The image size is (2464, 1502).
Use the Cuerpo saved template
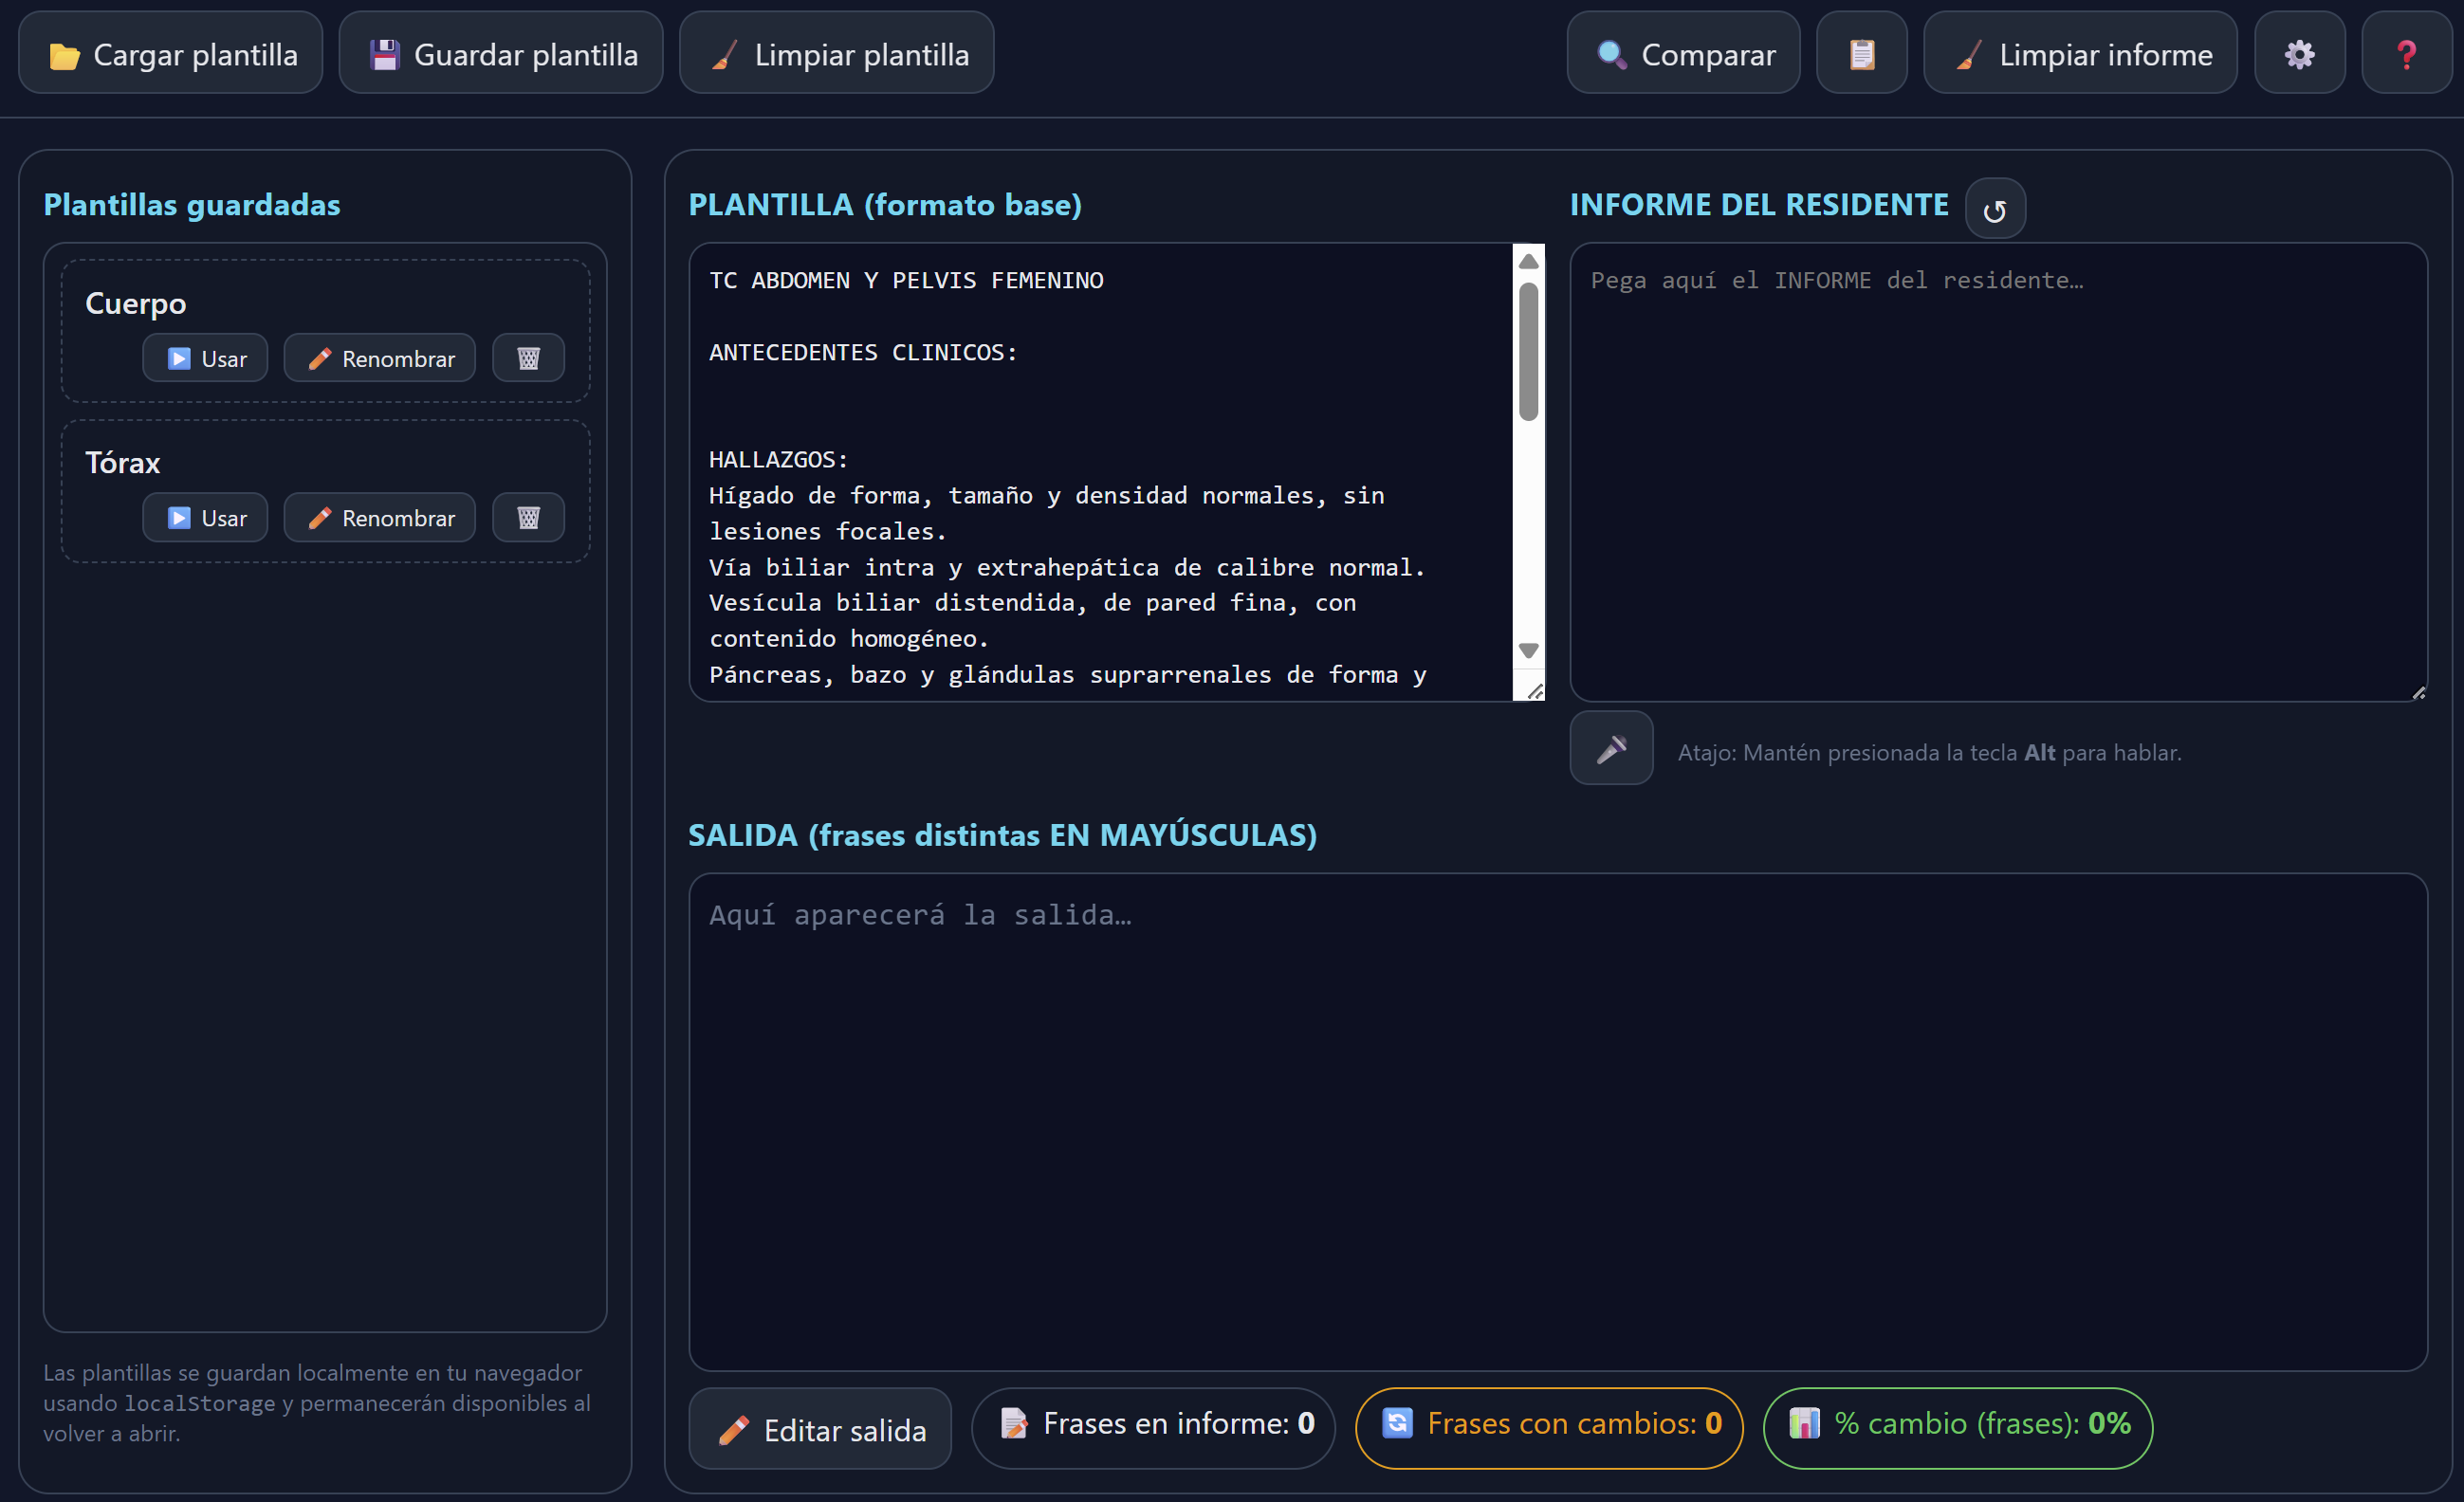coord(205,358)
